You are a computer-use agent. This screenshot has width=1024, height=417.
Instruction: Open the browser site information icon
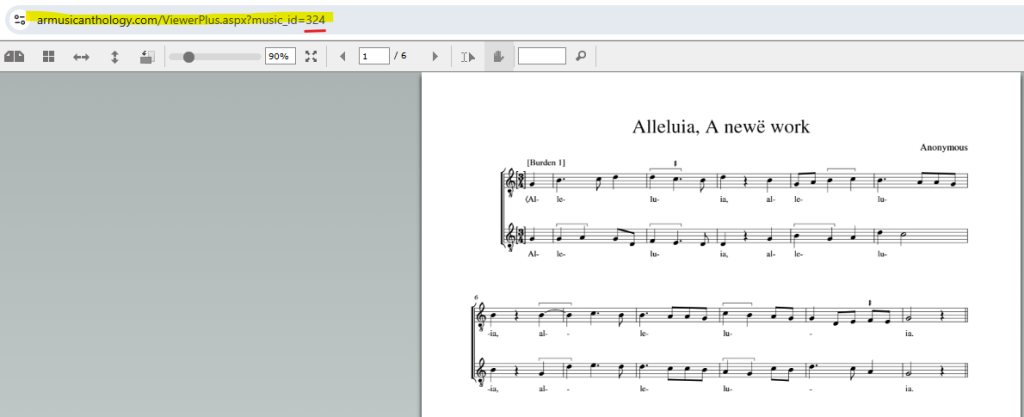(x=20, y=20)
